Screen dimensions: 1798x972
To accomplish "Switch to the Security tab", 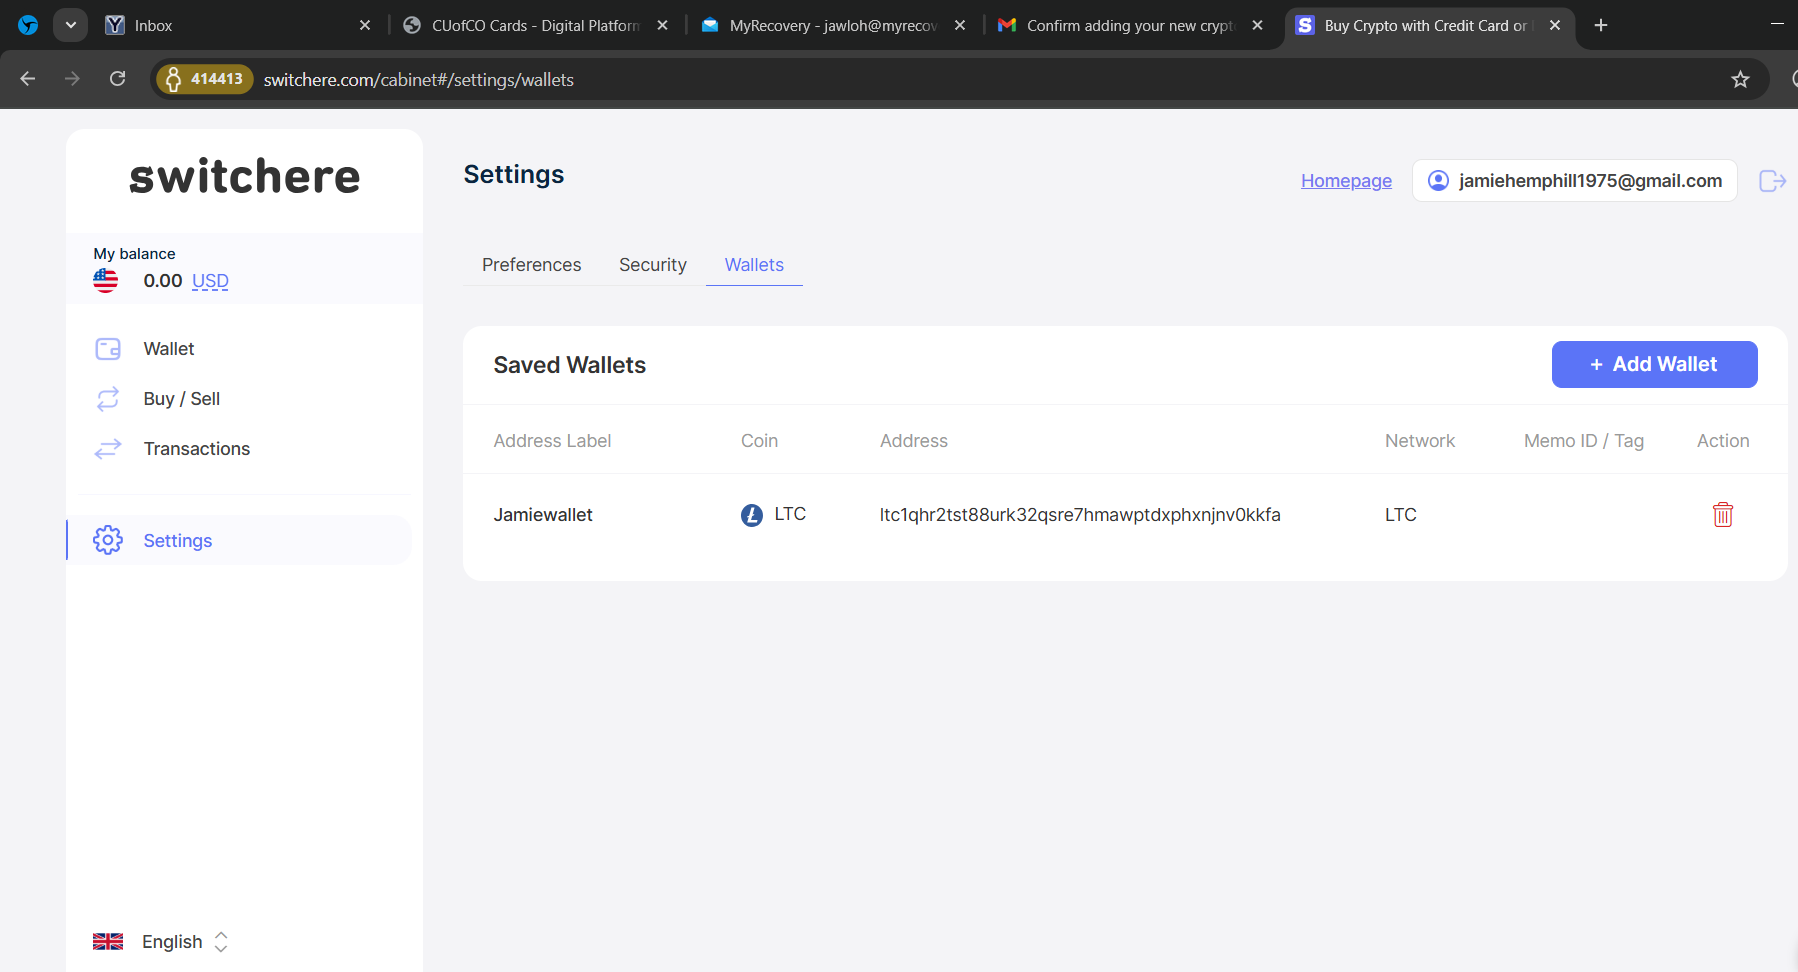I will pyautogui.click(x=652, y=265).
